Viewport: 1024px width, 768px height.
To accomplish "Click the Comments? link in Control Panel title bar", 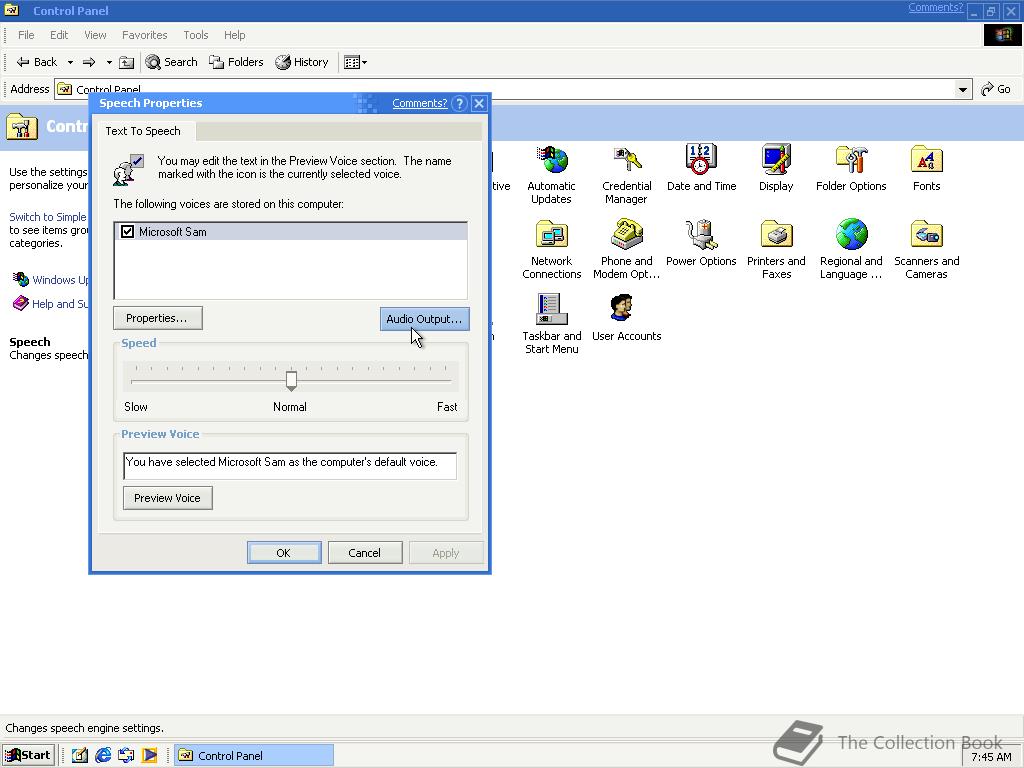I will coord(935,8).
